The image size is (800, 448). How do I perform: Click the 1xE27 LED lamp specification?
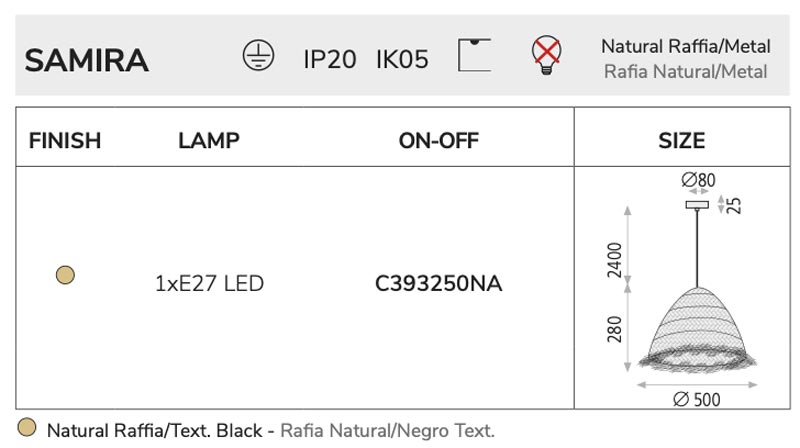[209, 284]
